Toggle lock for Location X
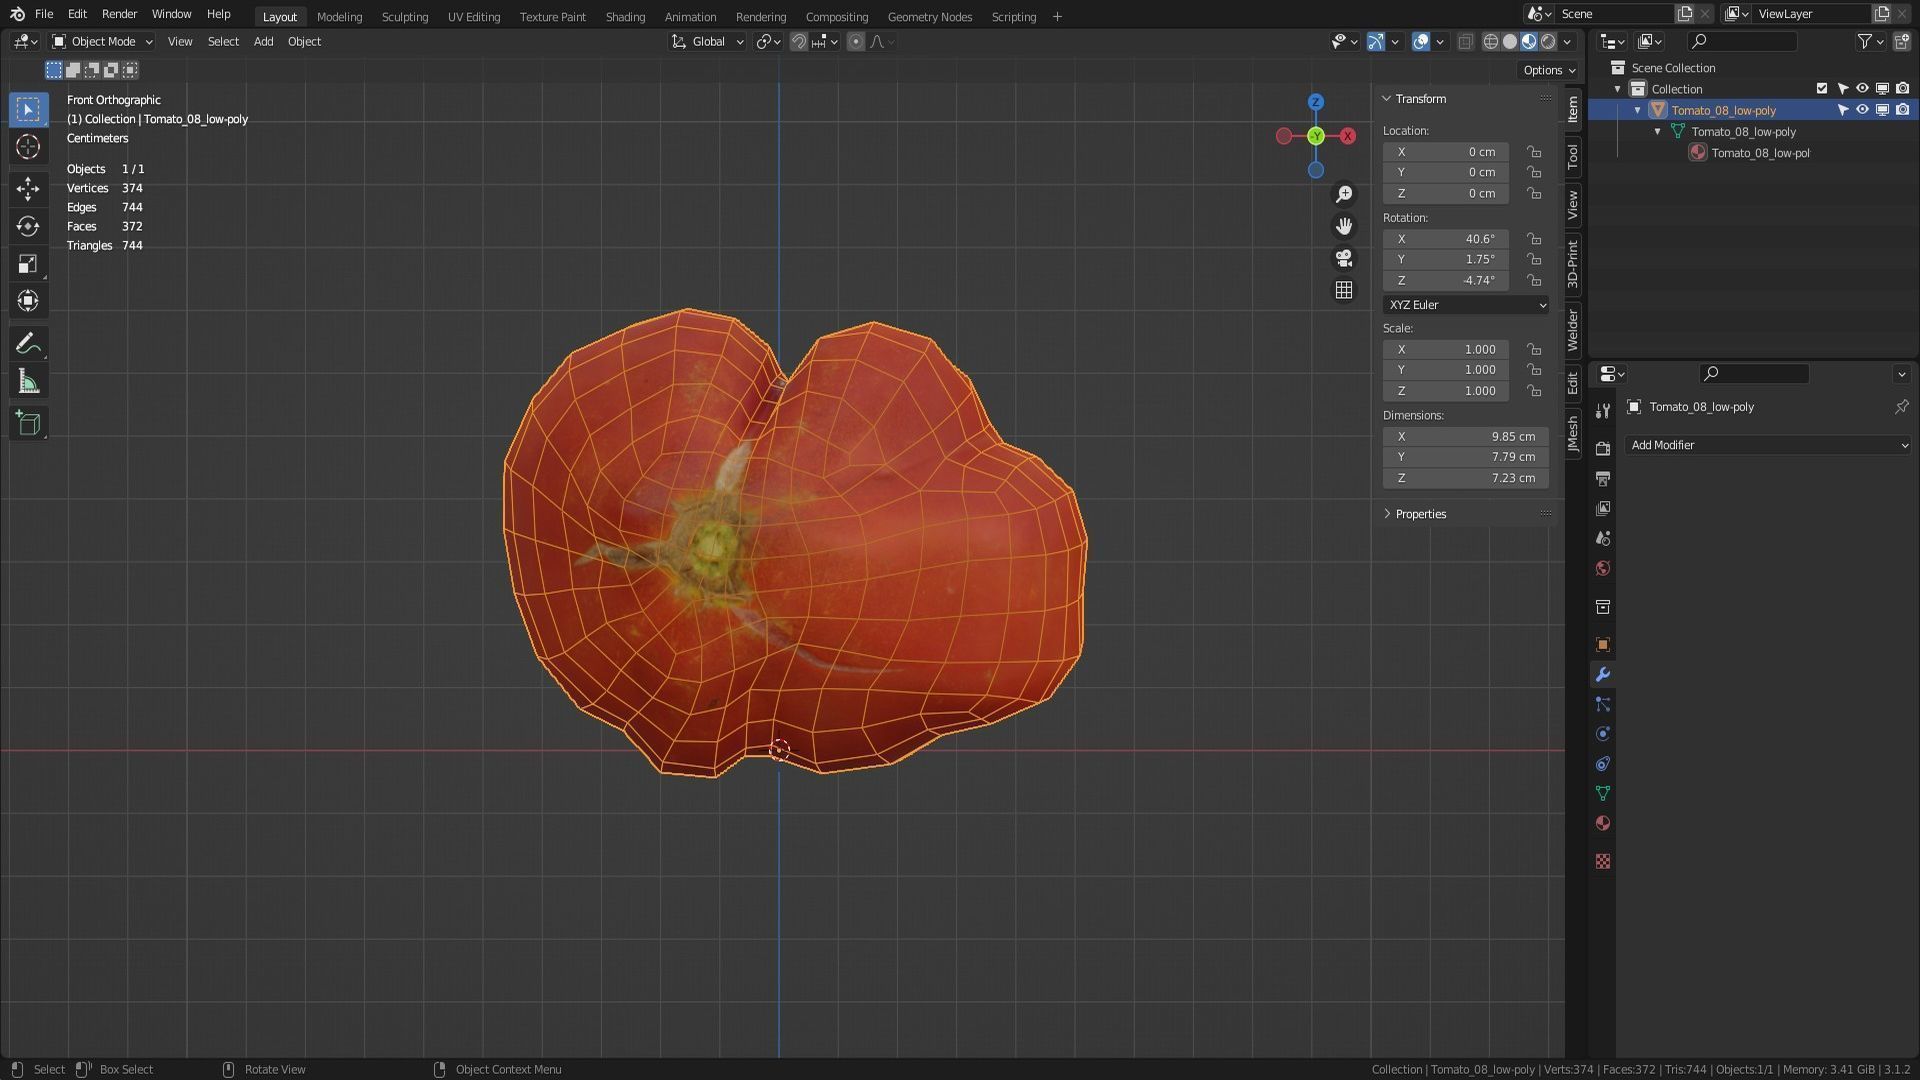 pos(1534,152)
